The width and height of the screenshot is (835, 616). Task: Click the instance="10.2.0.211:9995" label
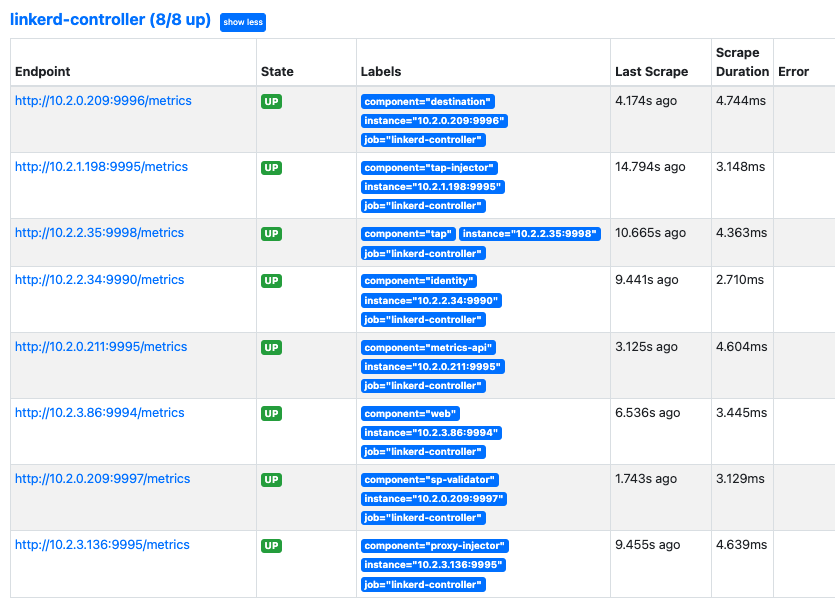coord(432,367)
